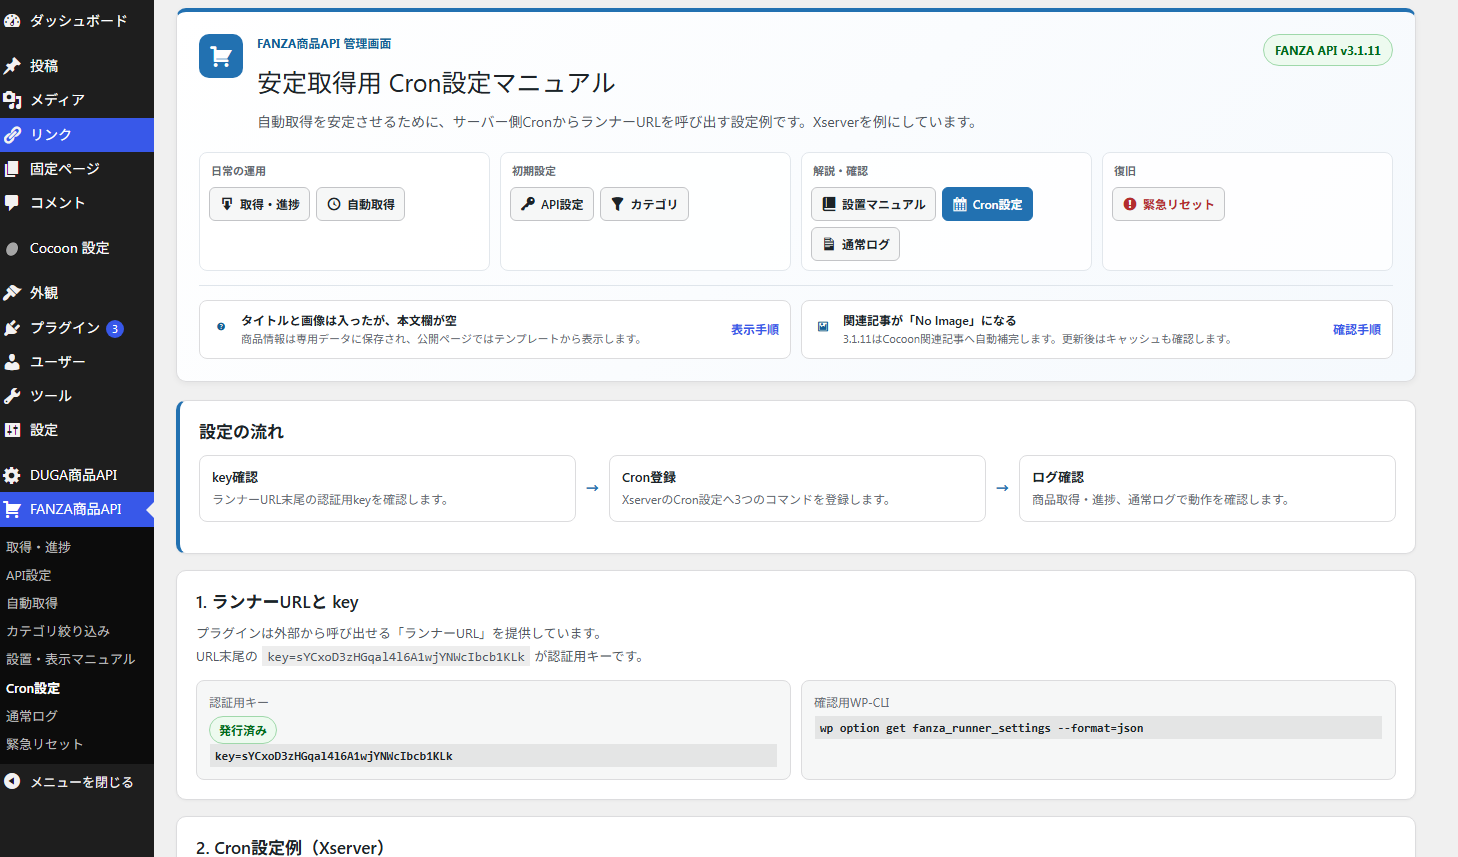The width and height of the screenshot is (1458, 857).
Task: Click the 発行済み status badge
Action: (x=243, y=730)
